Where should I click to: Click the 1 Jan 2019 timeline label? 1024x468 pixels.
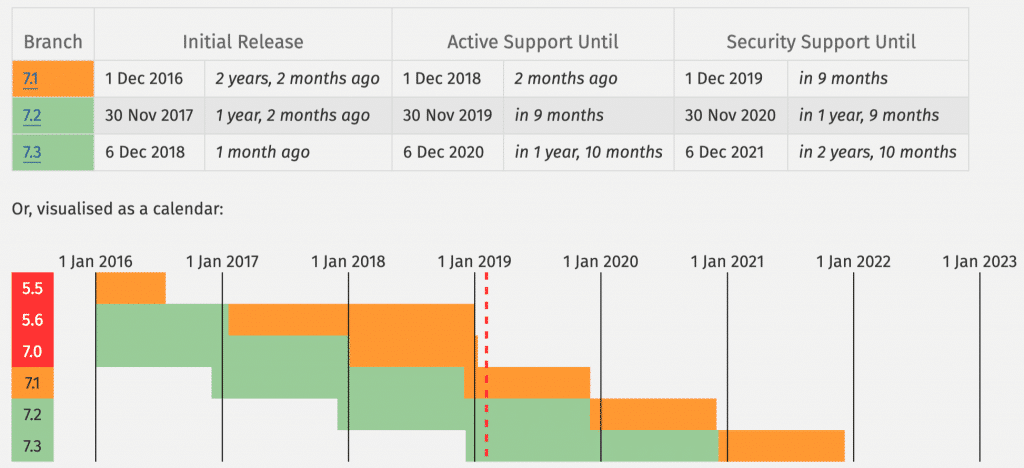coord(474,262)
